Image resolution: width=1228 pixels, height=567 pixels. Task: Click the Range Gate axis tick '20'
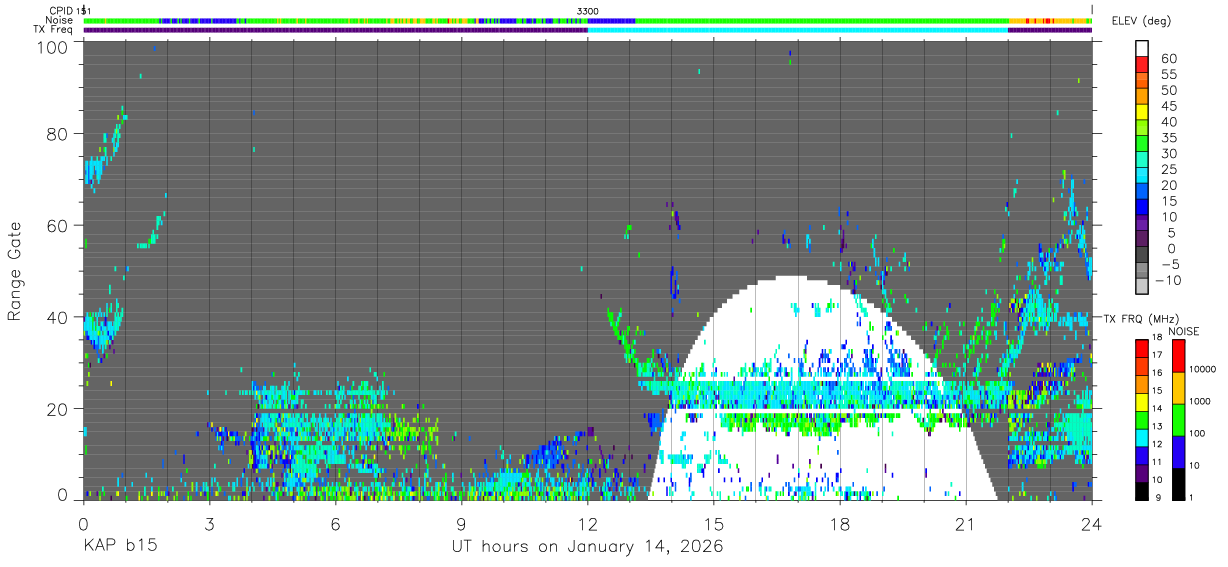(x=58, y=409)
